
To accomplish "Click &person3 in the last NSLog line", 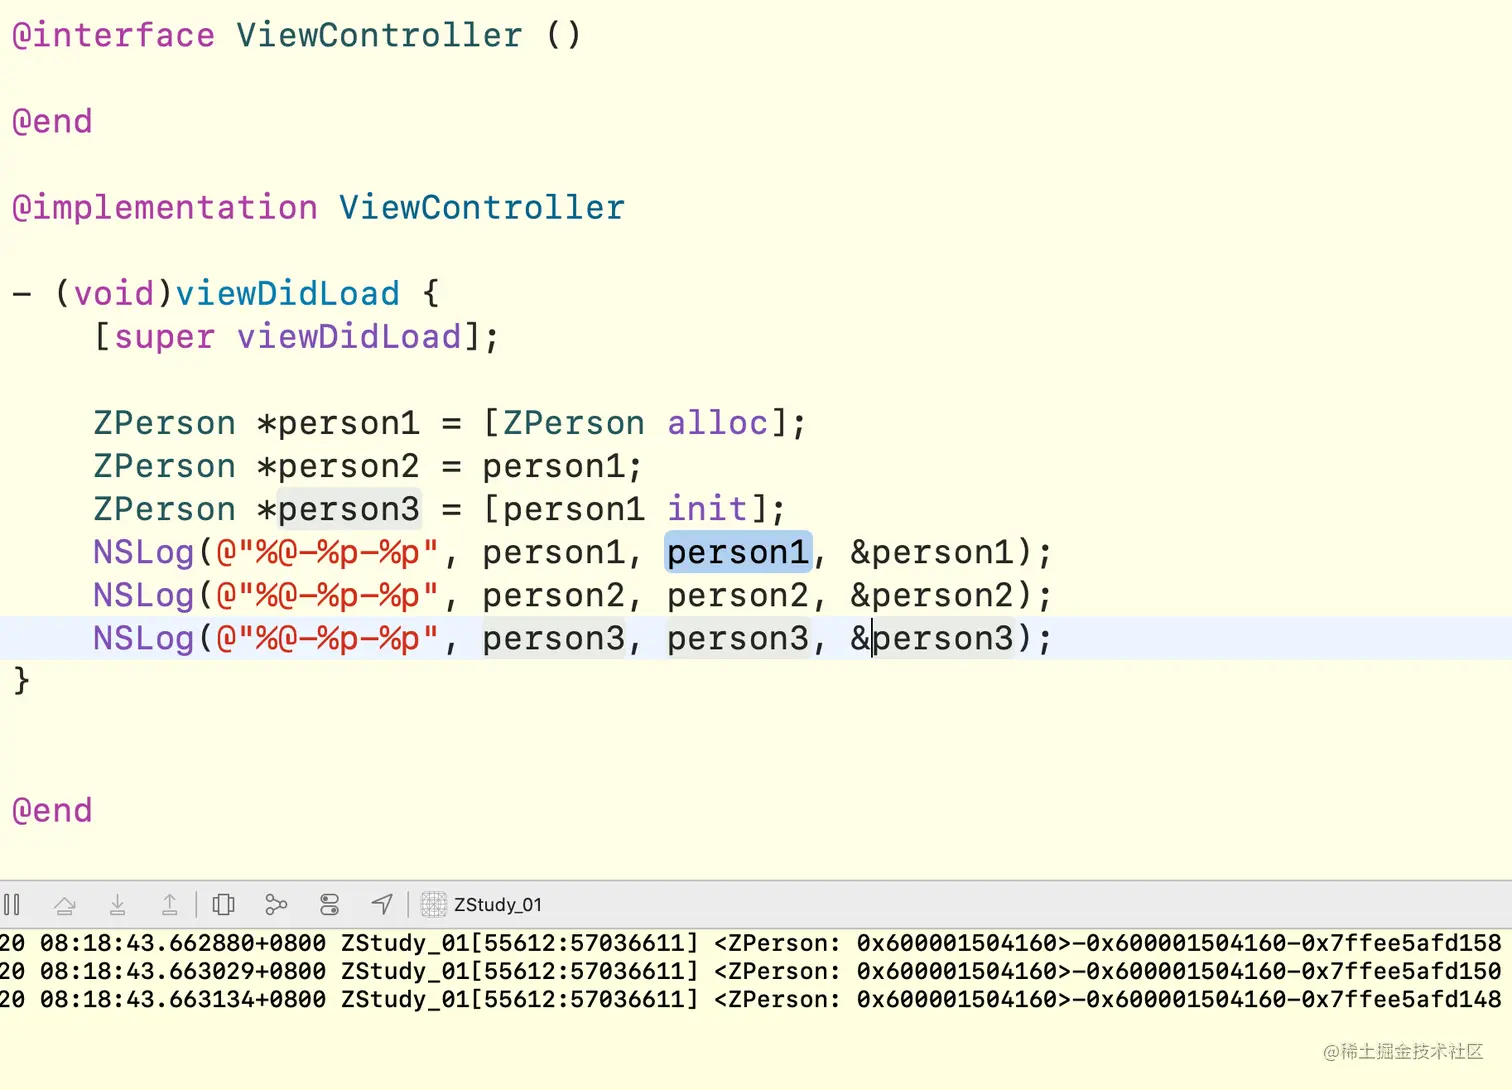I will coord(932,638).
